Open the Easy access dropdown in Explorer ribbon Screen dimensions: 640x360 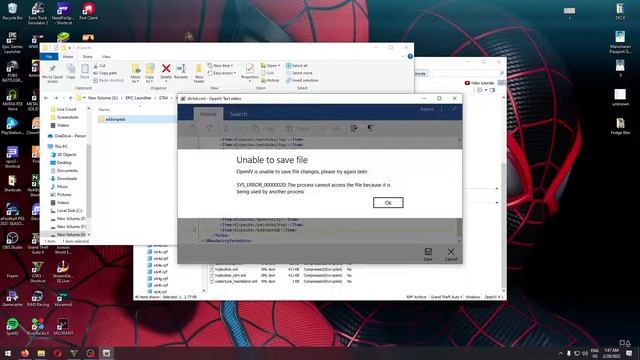(x=222, y=73)
